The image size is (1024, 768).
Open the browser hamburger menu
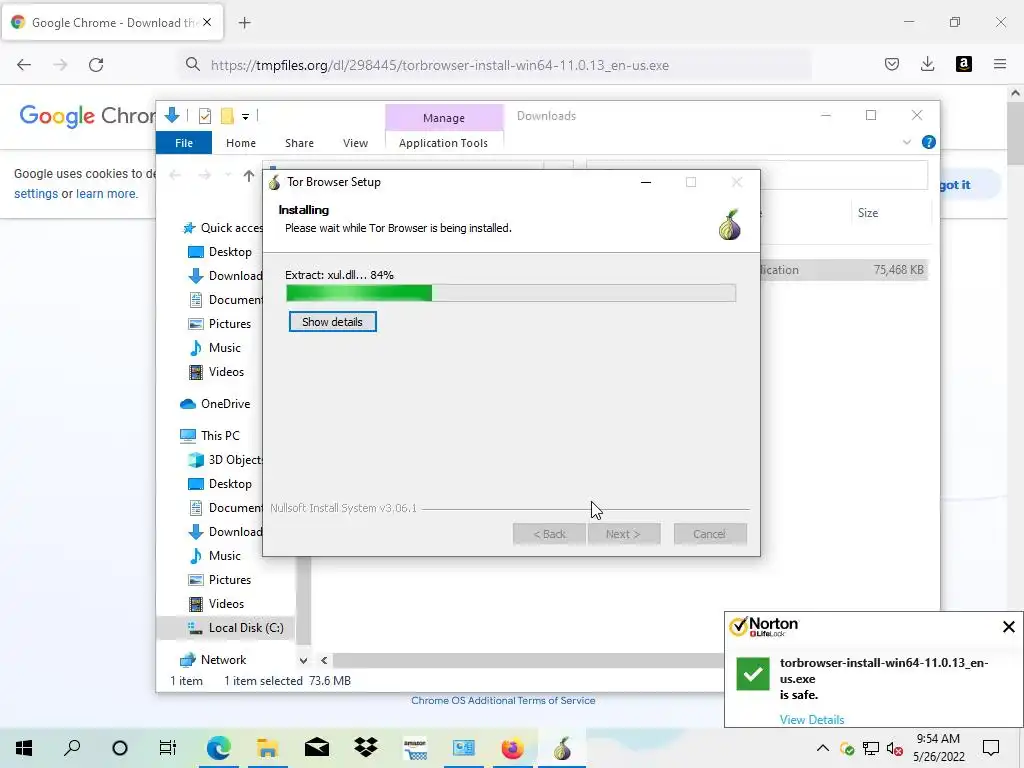999,64
